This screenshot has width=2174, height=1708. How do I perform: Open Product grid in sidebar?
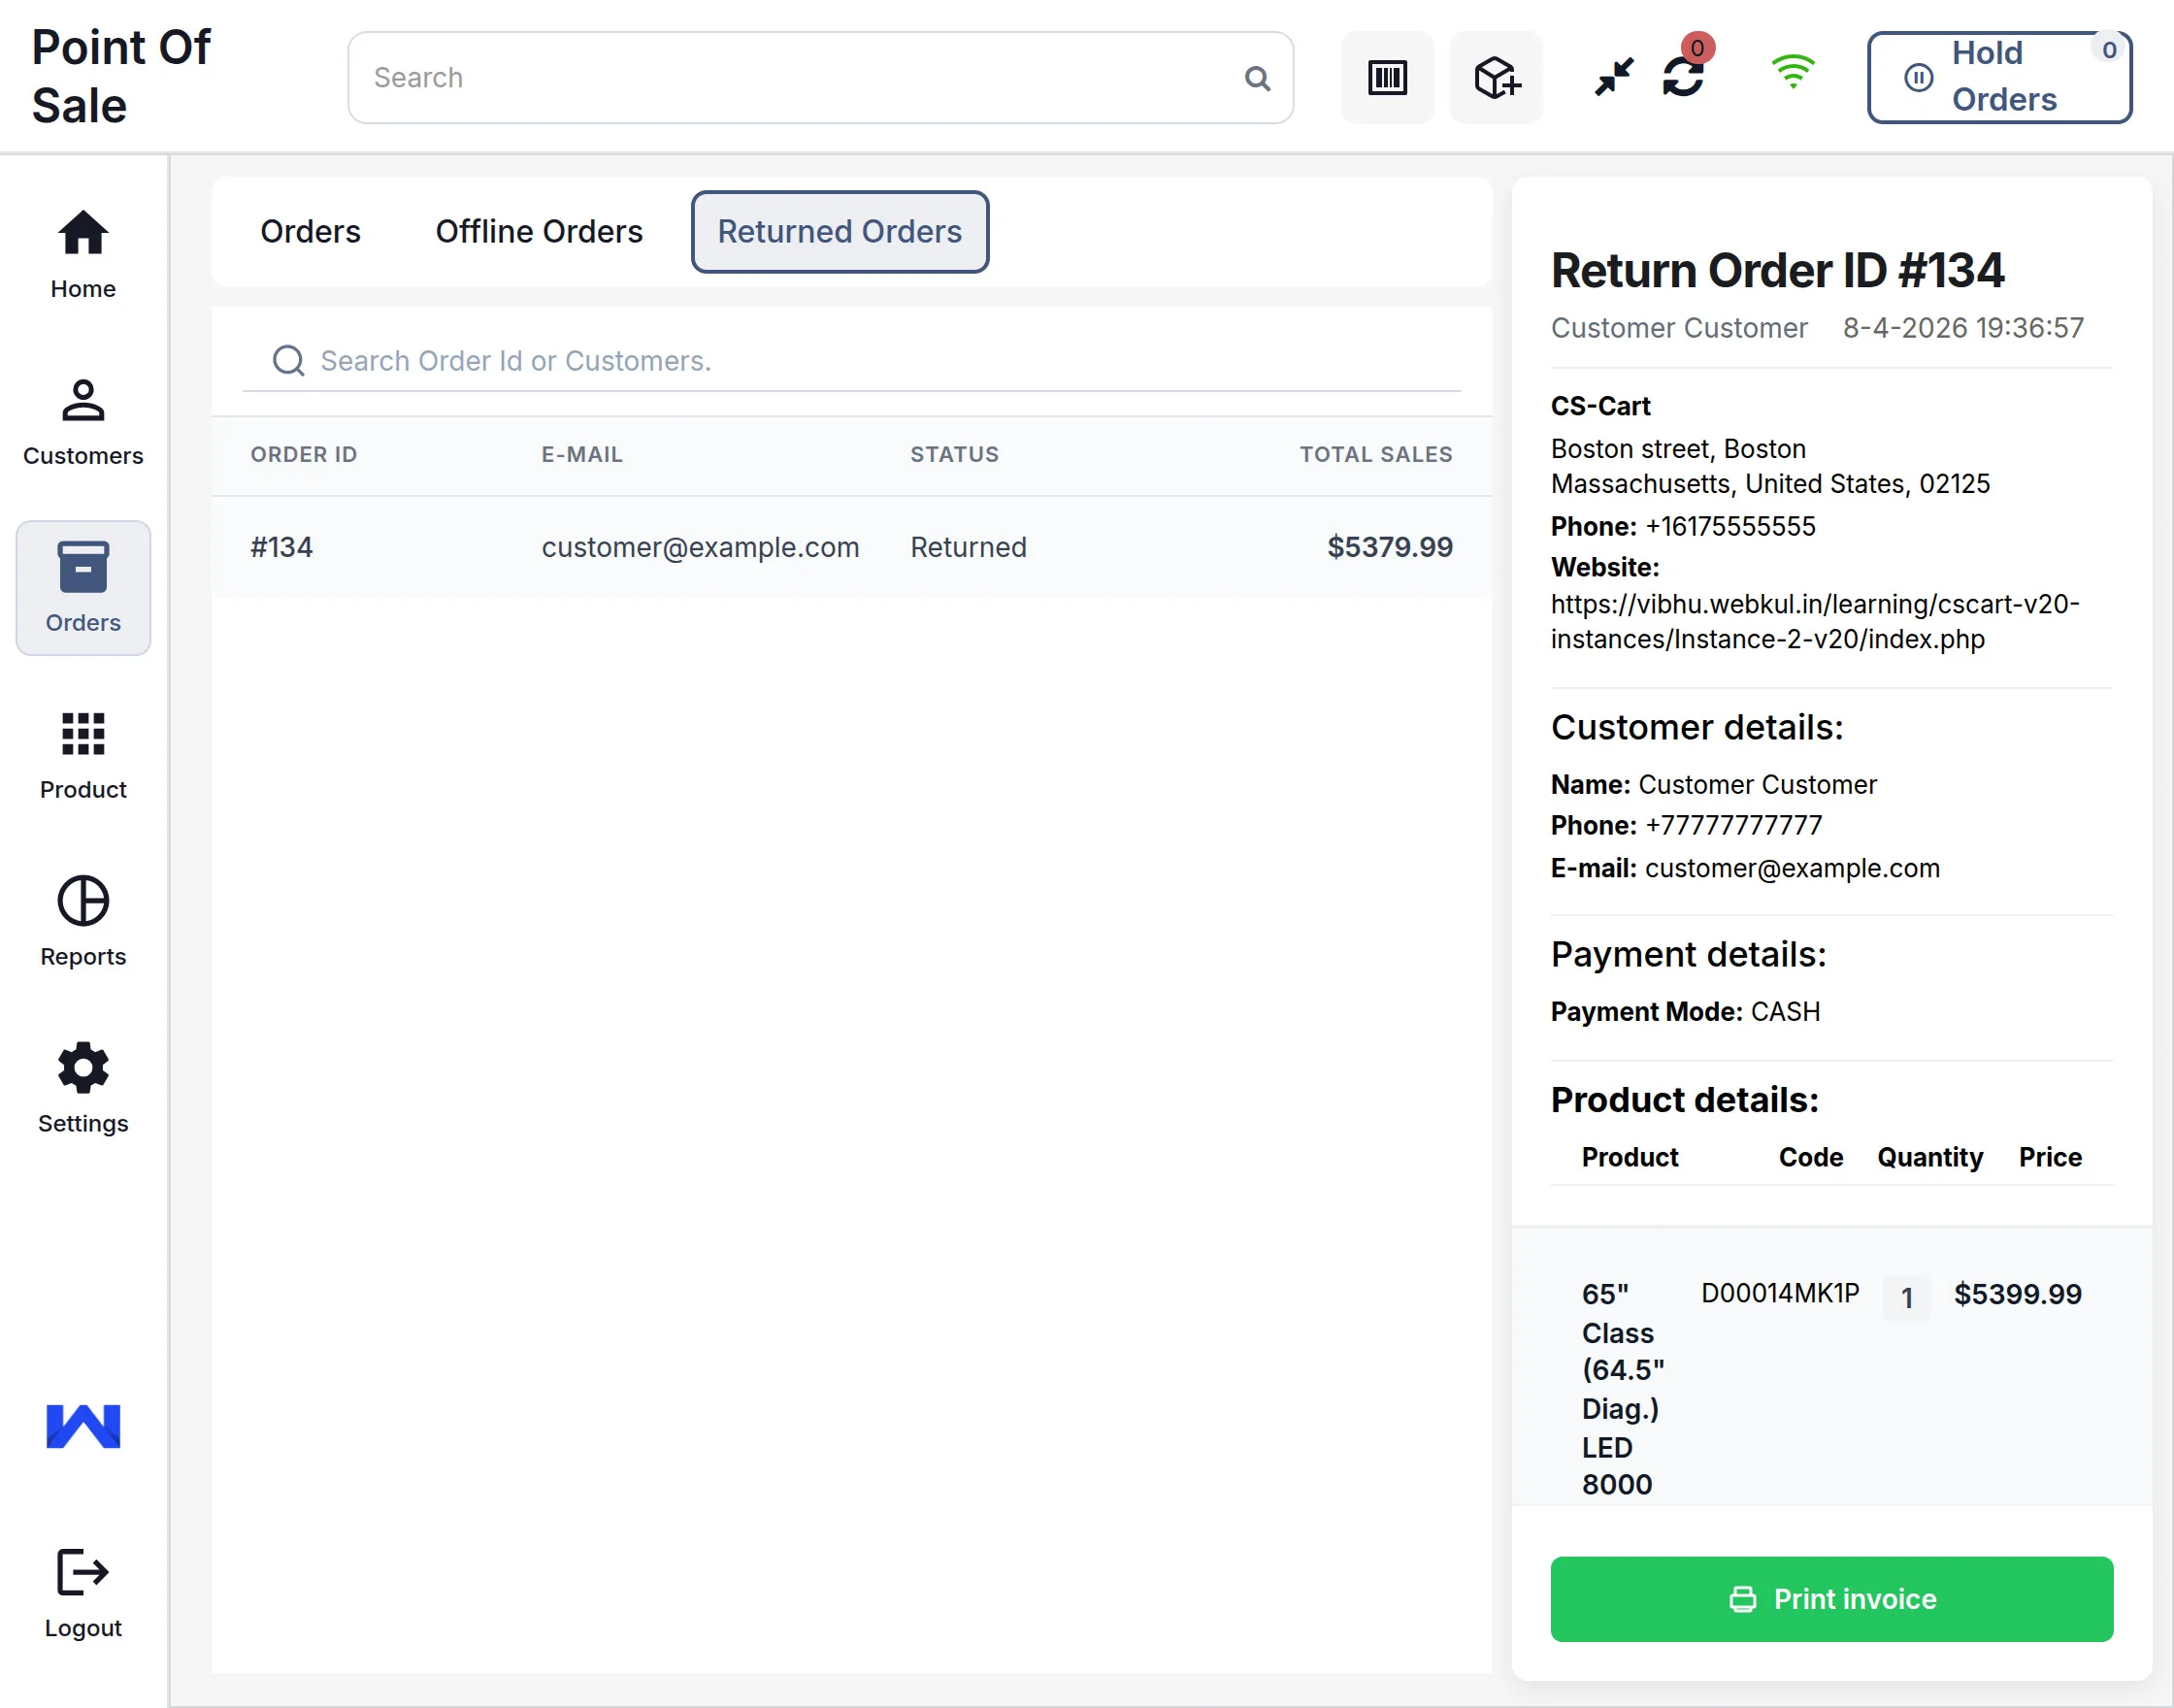pos(83,755)
